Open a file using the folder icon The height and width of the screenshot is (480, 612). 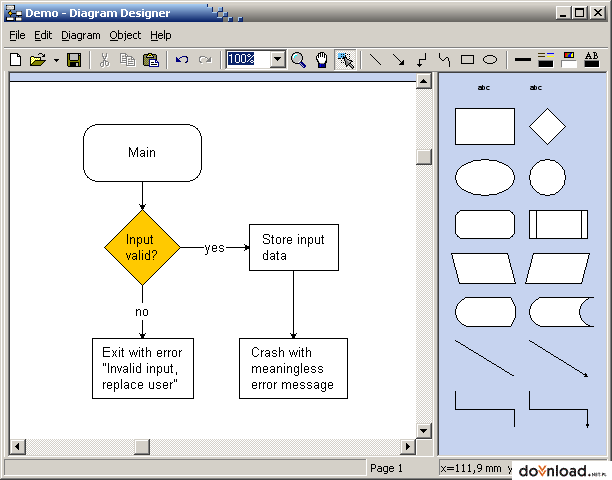37,60
